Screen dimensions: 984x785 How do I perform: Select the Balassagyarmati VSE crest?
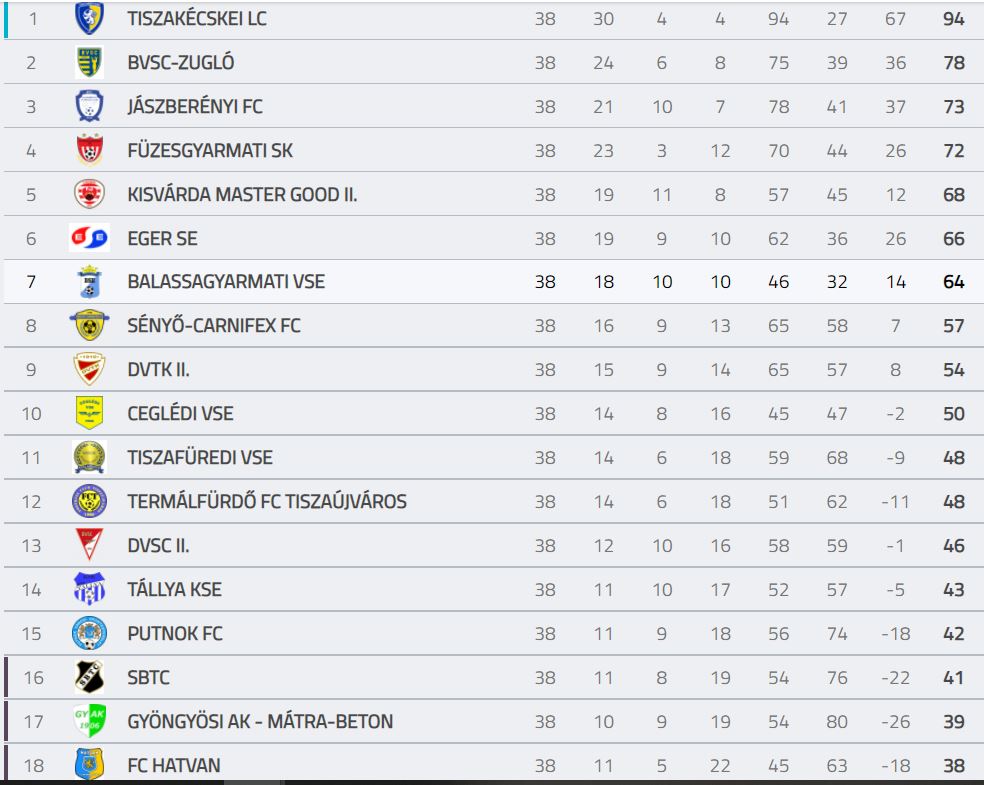[89, 282]
